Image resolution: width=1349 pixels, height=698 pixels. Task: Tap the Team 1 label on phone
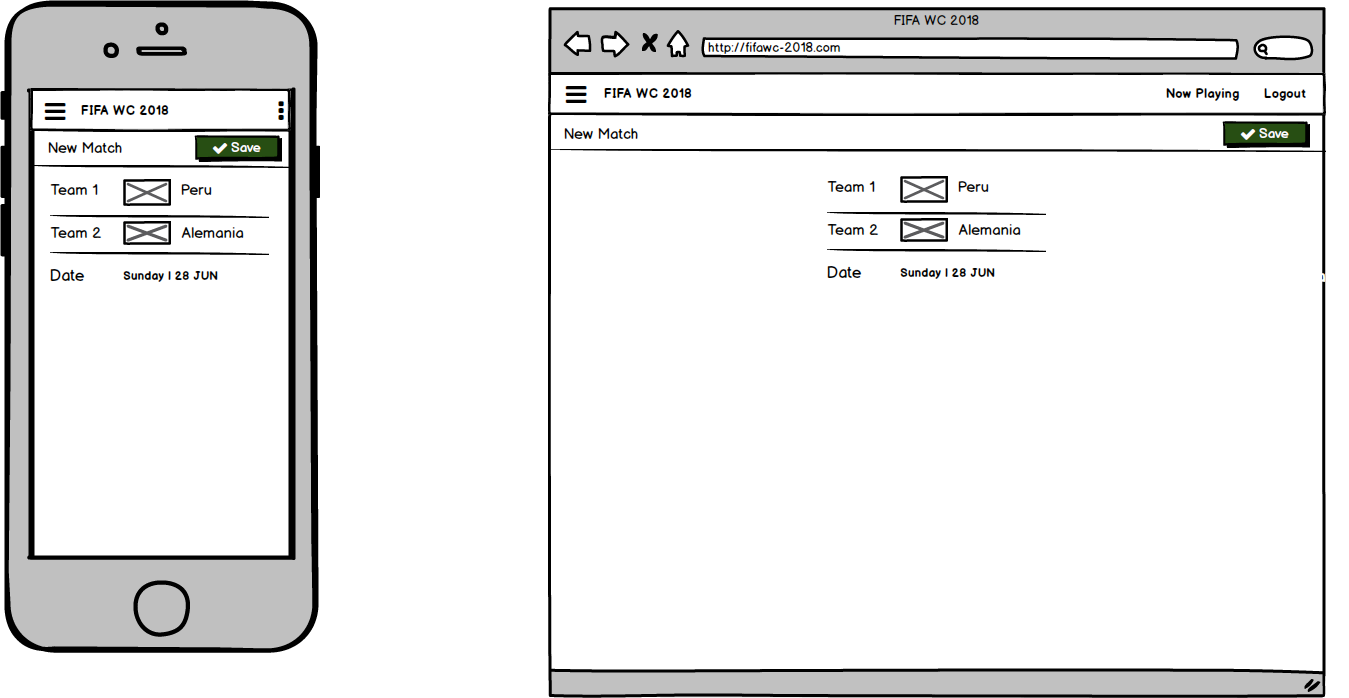point(75,190)
